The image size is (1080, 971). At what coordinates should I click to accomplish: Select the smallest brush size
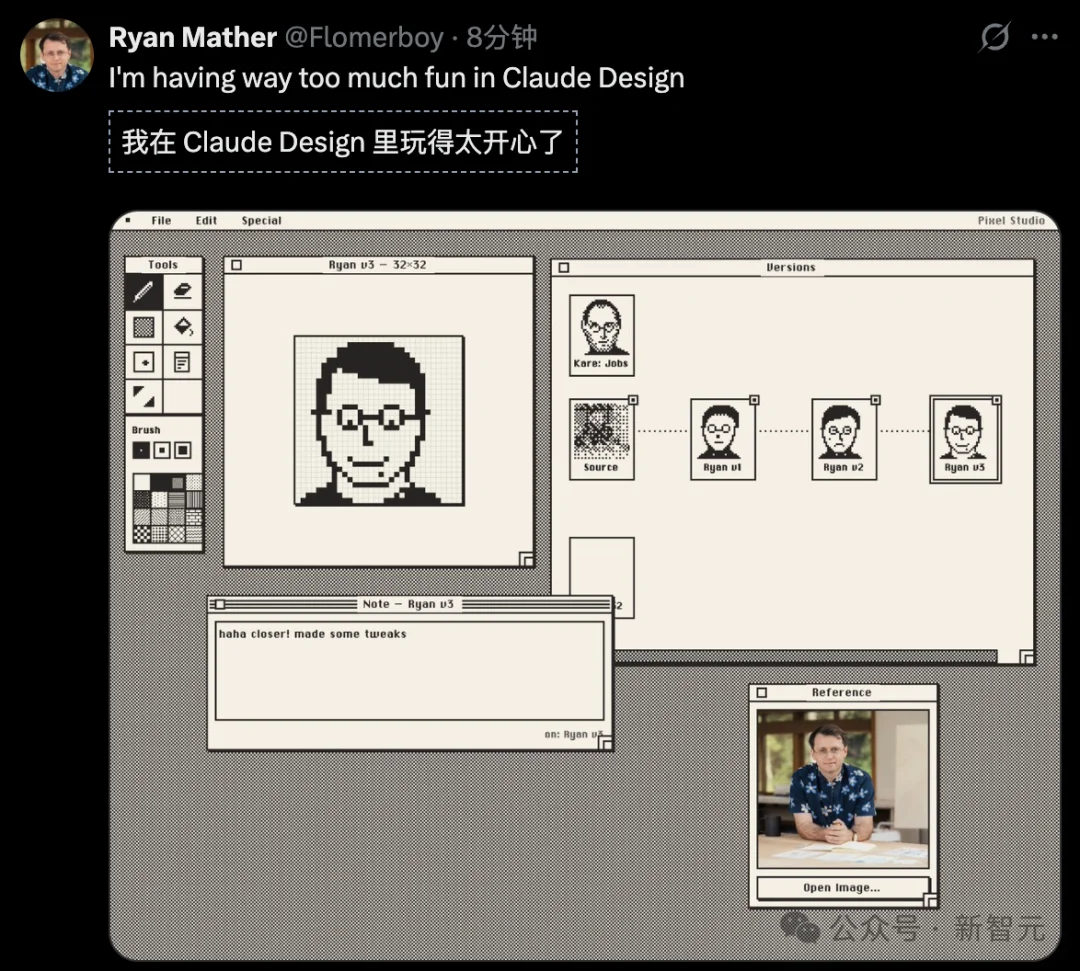(x=142, y=451)
